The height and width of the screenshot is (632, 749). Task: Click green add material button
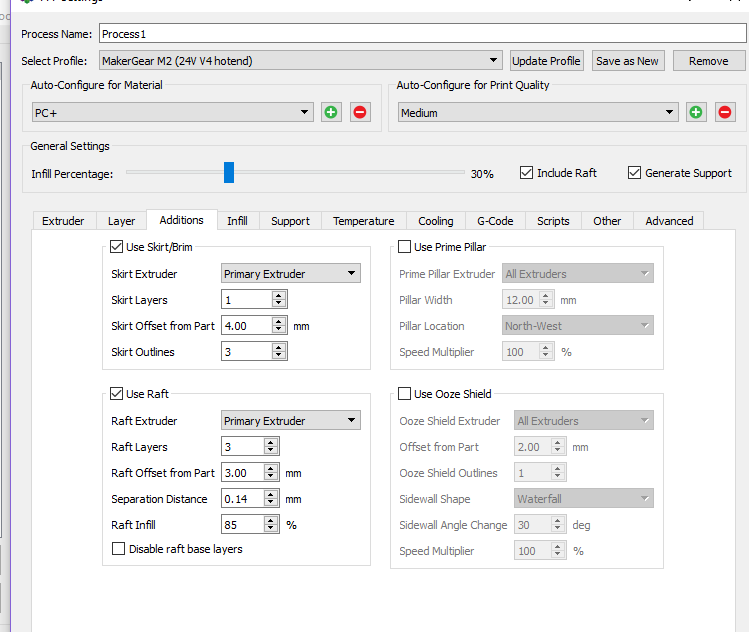(x=331, y=113)
